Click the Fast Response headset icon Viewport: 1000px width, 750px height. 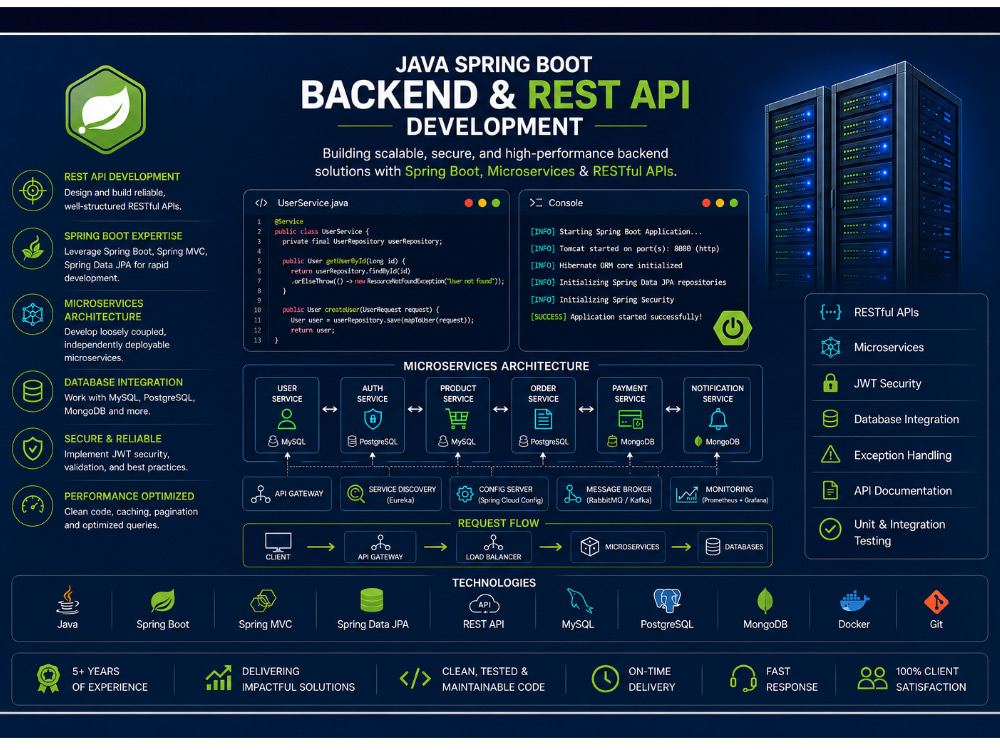pos(743,678)
